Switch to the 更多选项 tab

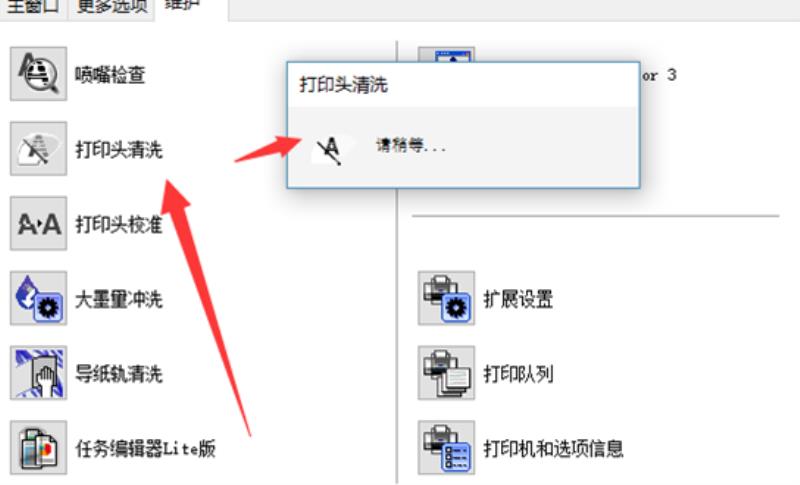[112, 8]
